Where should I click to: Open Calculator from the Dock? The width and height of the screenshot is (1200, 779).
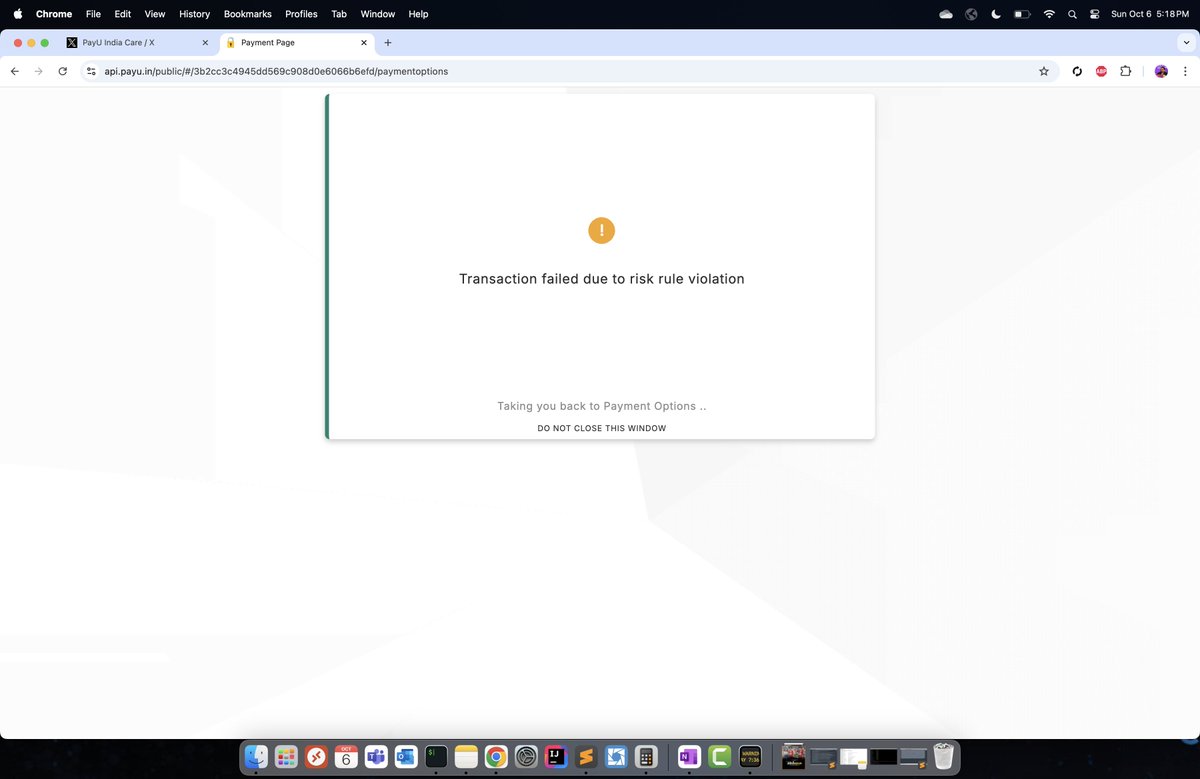pos(645,757)
